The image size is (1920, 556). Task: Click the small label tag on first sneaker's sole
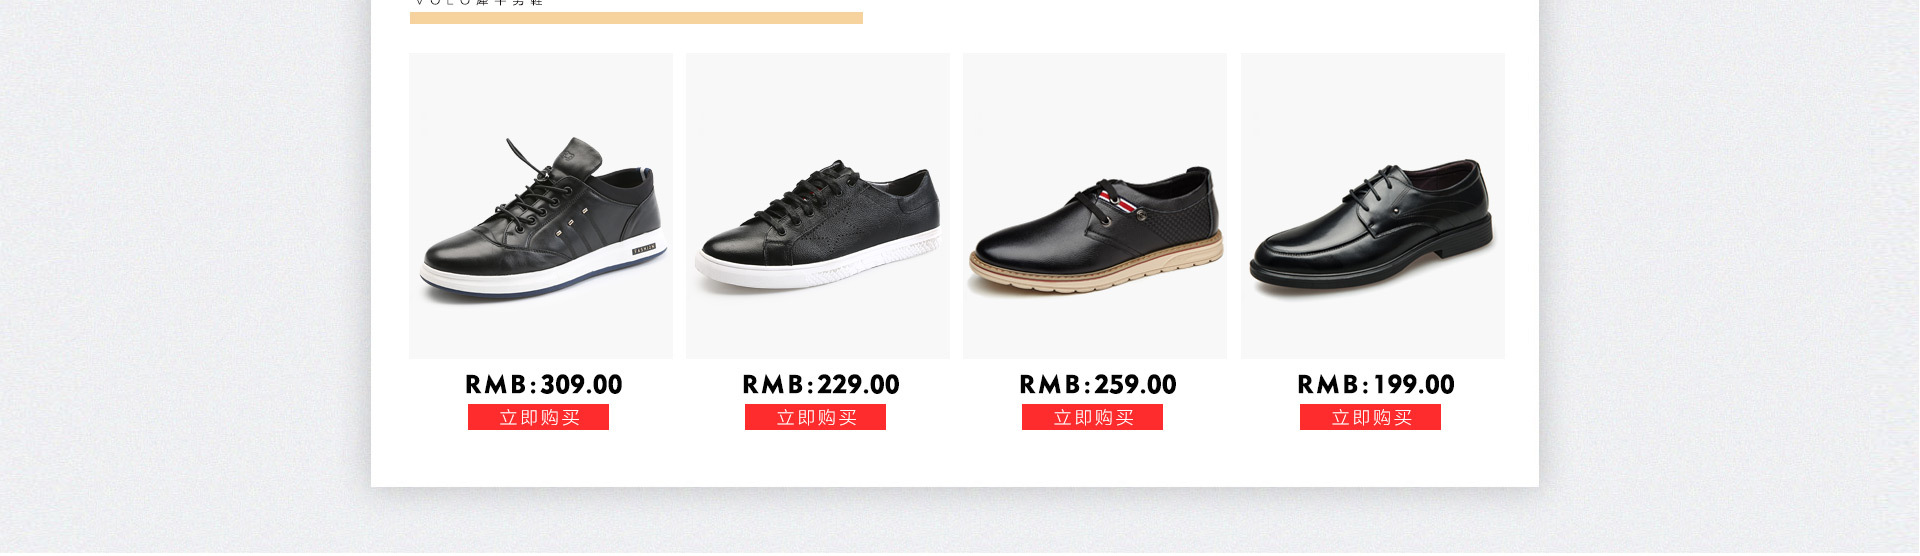644,248
